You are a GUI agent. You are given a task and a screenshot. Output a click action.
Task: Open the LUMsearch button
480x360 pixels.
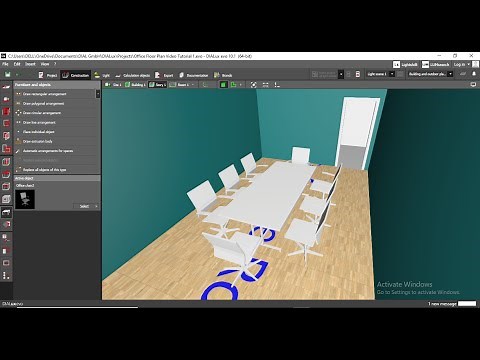(436, 64)
